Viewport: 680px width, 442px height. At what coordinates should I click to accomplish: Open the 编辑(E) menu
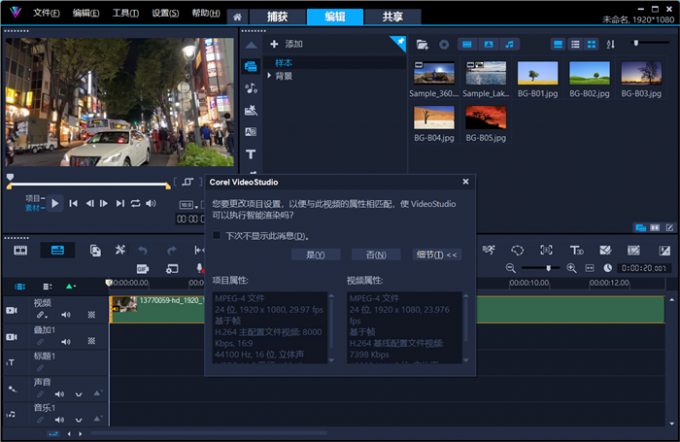pyautogui.click(x=85, y=13)
